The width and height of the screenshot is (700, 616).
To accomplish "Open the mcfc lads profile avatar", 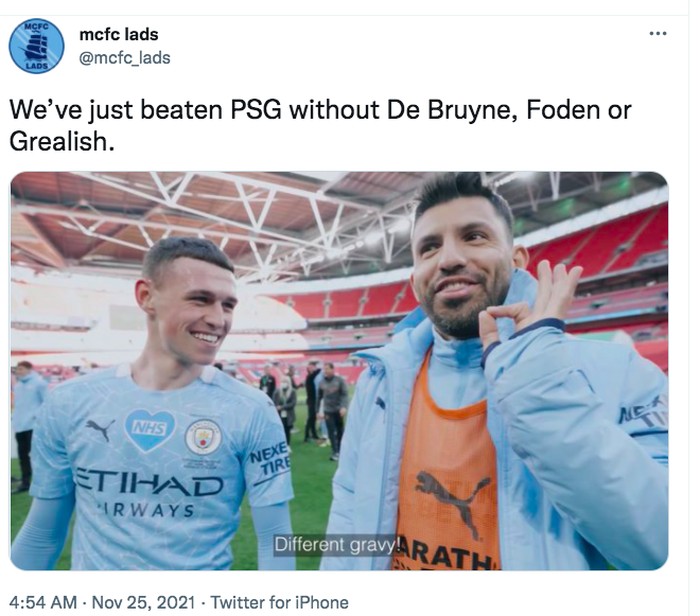I will pyautogui.click(x=37, y=46).
